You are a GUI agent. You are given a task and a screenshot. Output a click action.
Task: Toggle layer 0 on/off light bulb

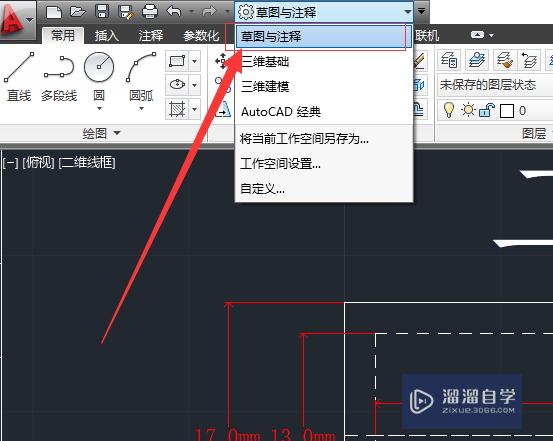click(x=449, y=110)
